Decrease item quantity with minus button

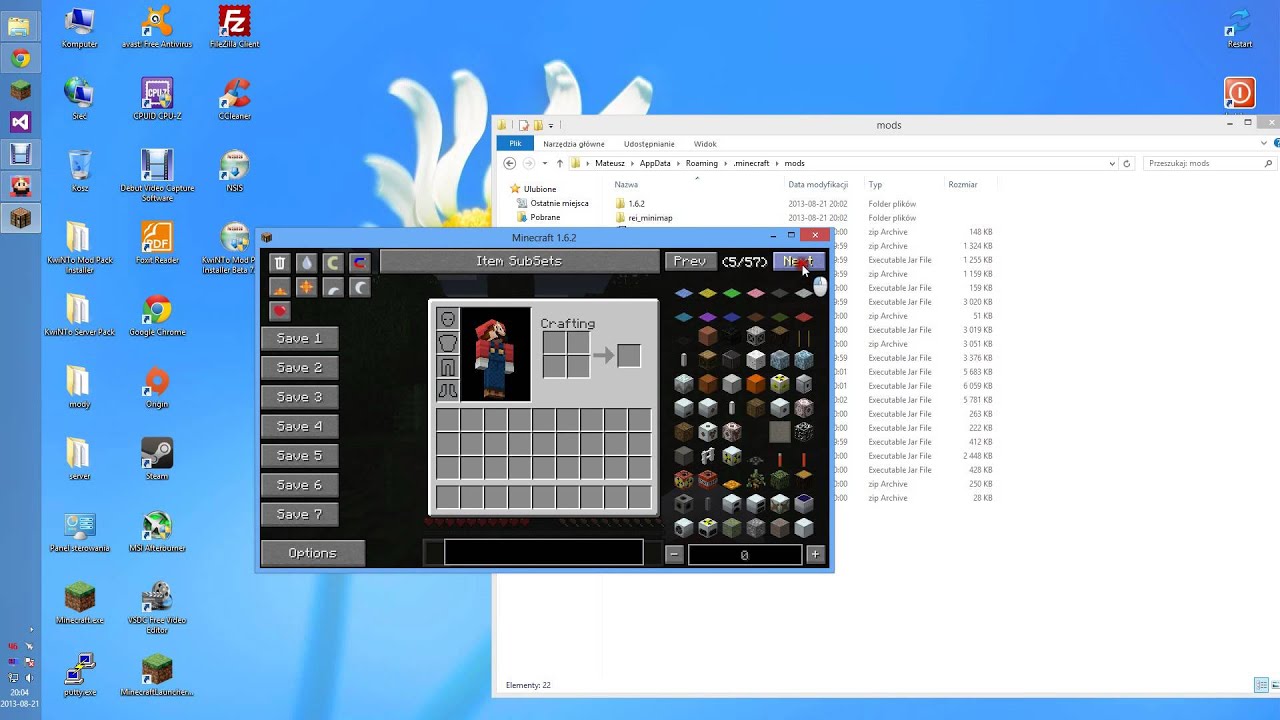point(675,554)
